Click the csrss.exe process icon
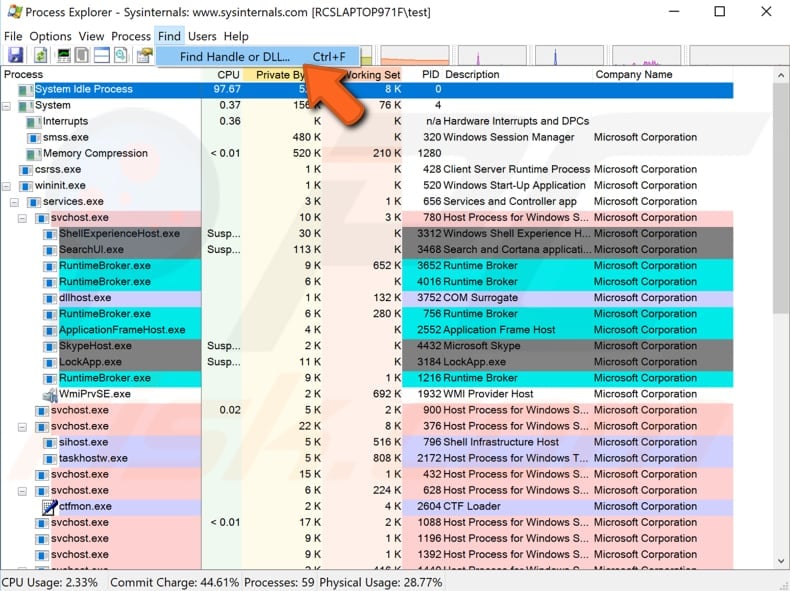 [x=26, y=170]
